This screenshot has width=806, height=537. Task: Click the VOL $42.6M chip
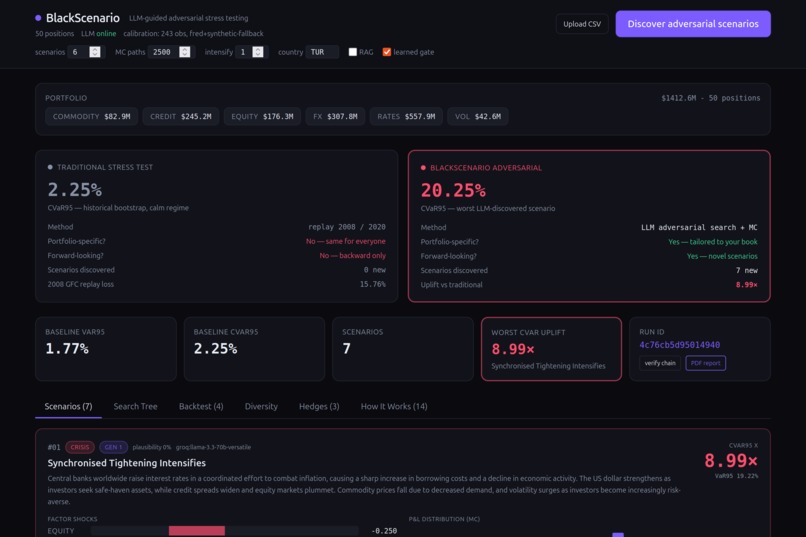point(478,117)
